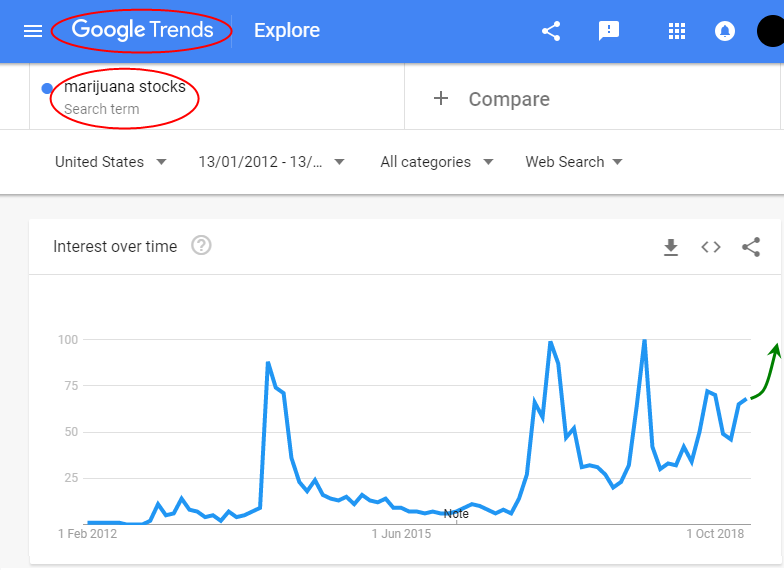The image size is (784, 570).
Task: Edit the marijuana stocks search term
Action: 125,87
